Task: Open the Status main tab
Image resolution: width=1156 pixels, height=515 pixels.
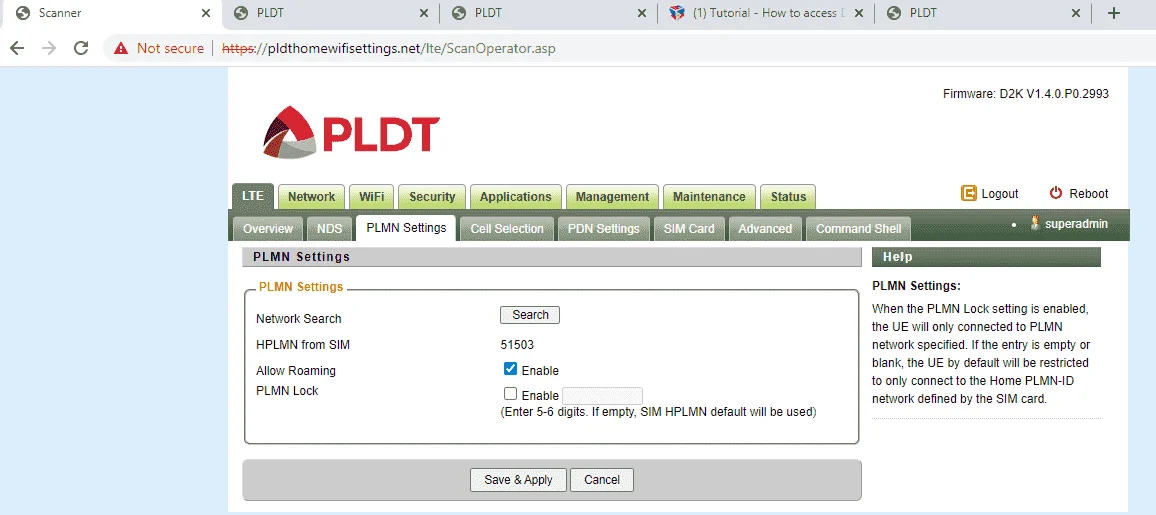Action: (x=788, y=197)
